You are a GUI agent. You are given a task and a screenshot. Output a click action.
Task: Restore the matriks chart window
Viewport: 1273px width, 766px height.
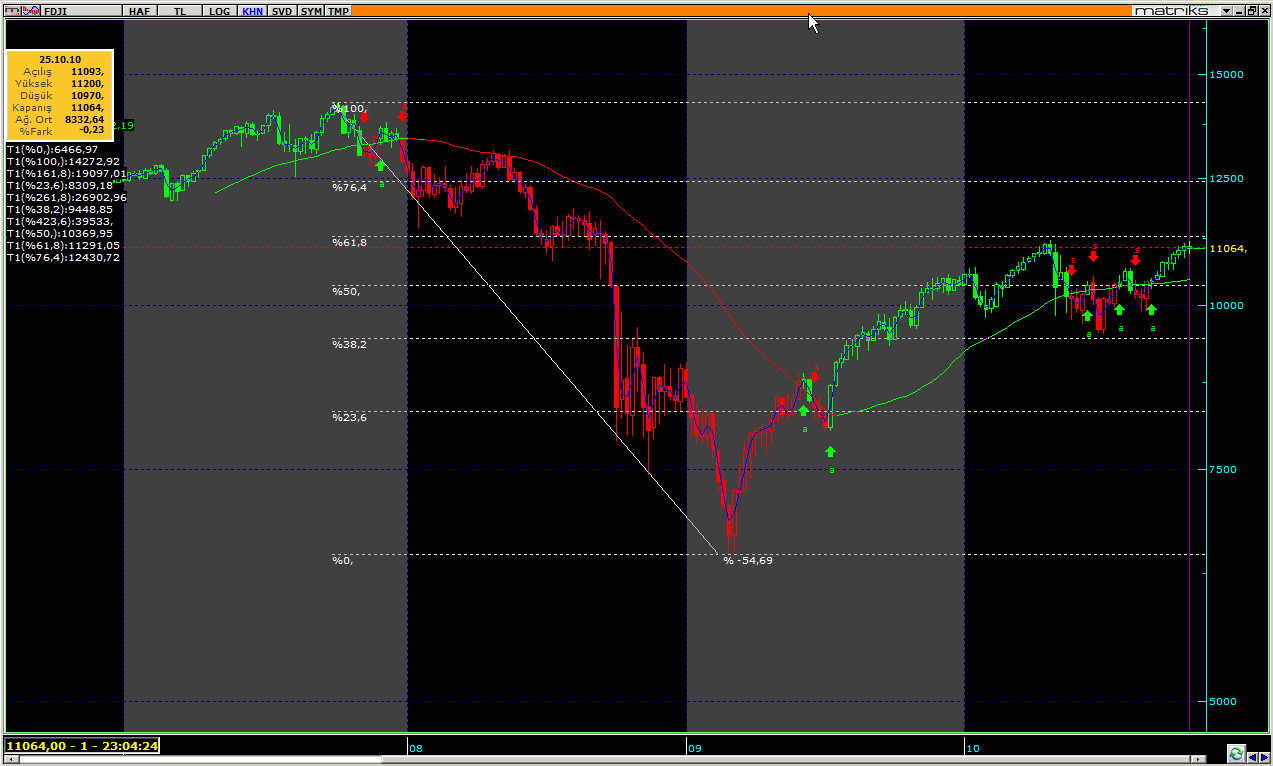coord(1251,10)
